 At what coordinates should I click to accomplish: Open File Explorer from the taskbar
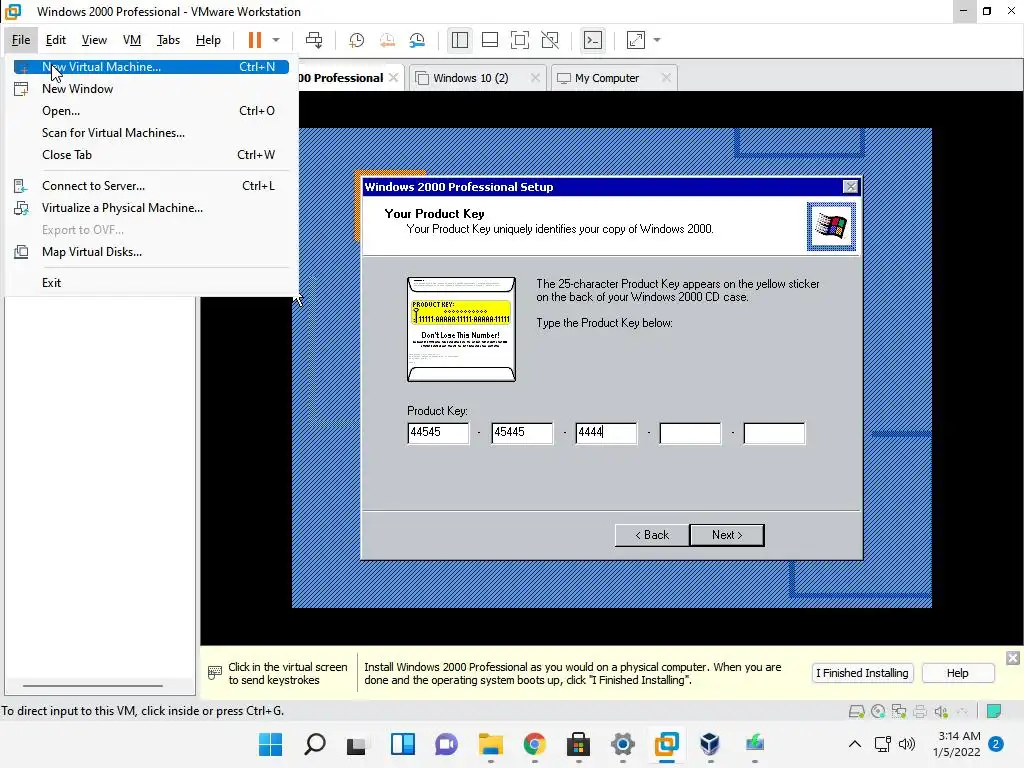(x=490, y=744)
